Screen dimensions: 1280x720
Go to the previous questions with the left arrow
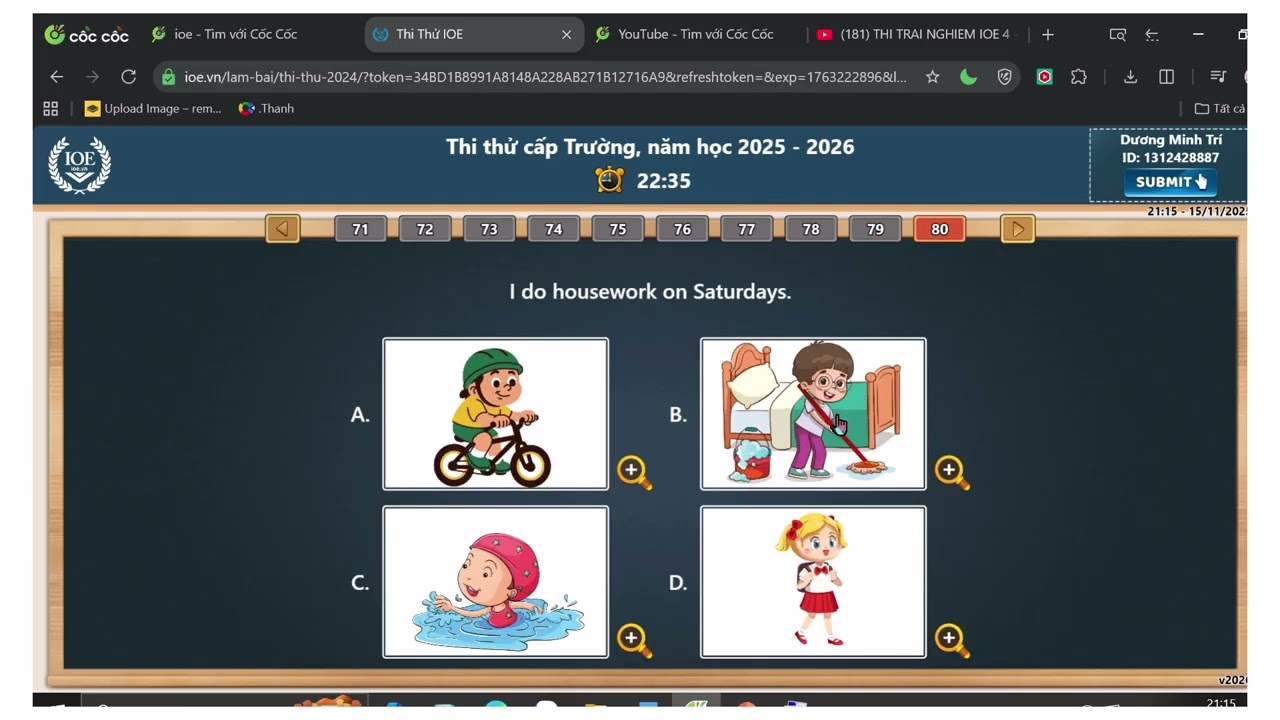click(283, 229)
